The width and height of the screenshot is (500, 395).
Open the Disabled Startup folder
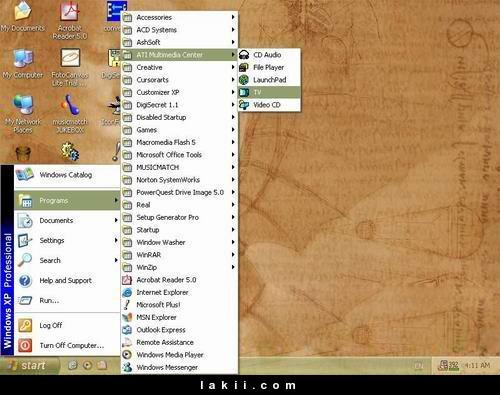coord(179,117)
